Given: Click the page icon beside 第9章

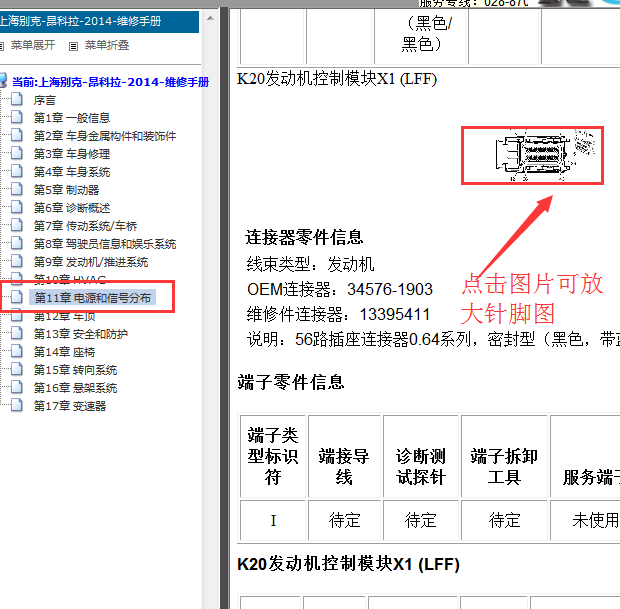Looking at the screenshot, I should pyautogui.click(x=17, y=261).
